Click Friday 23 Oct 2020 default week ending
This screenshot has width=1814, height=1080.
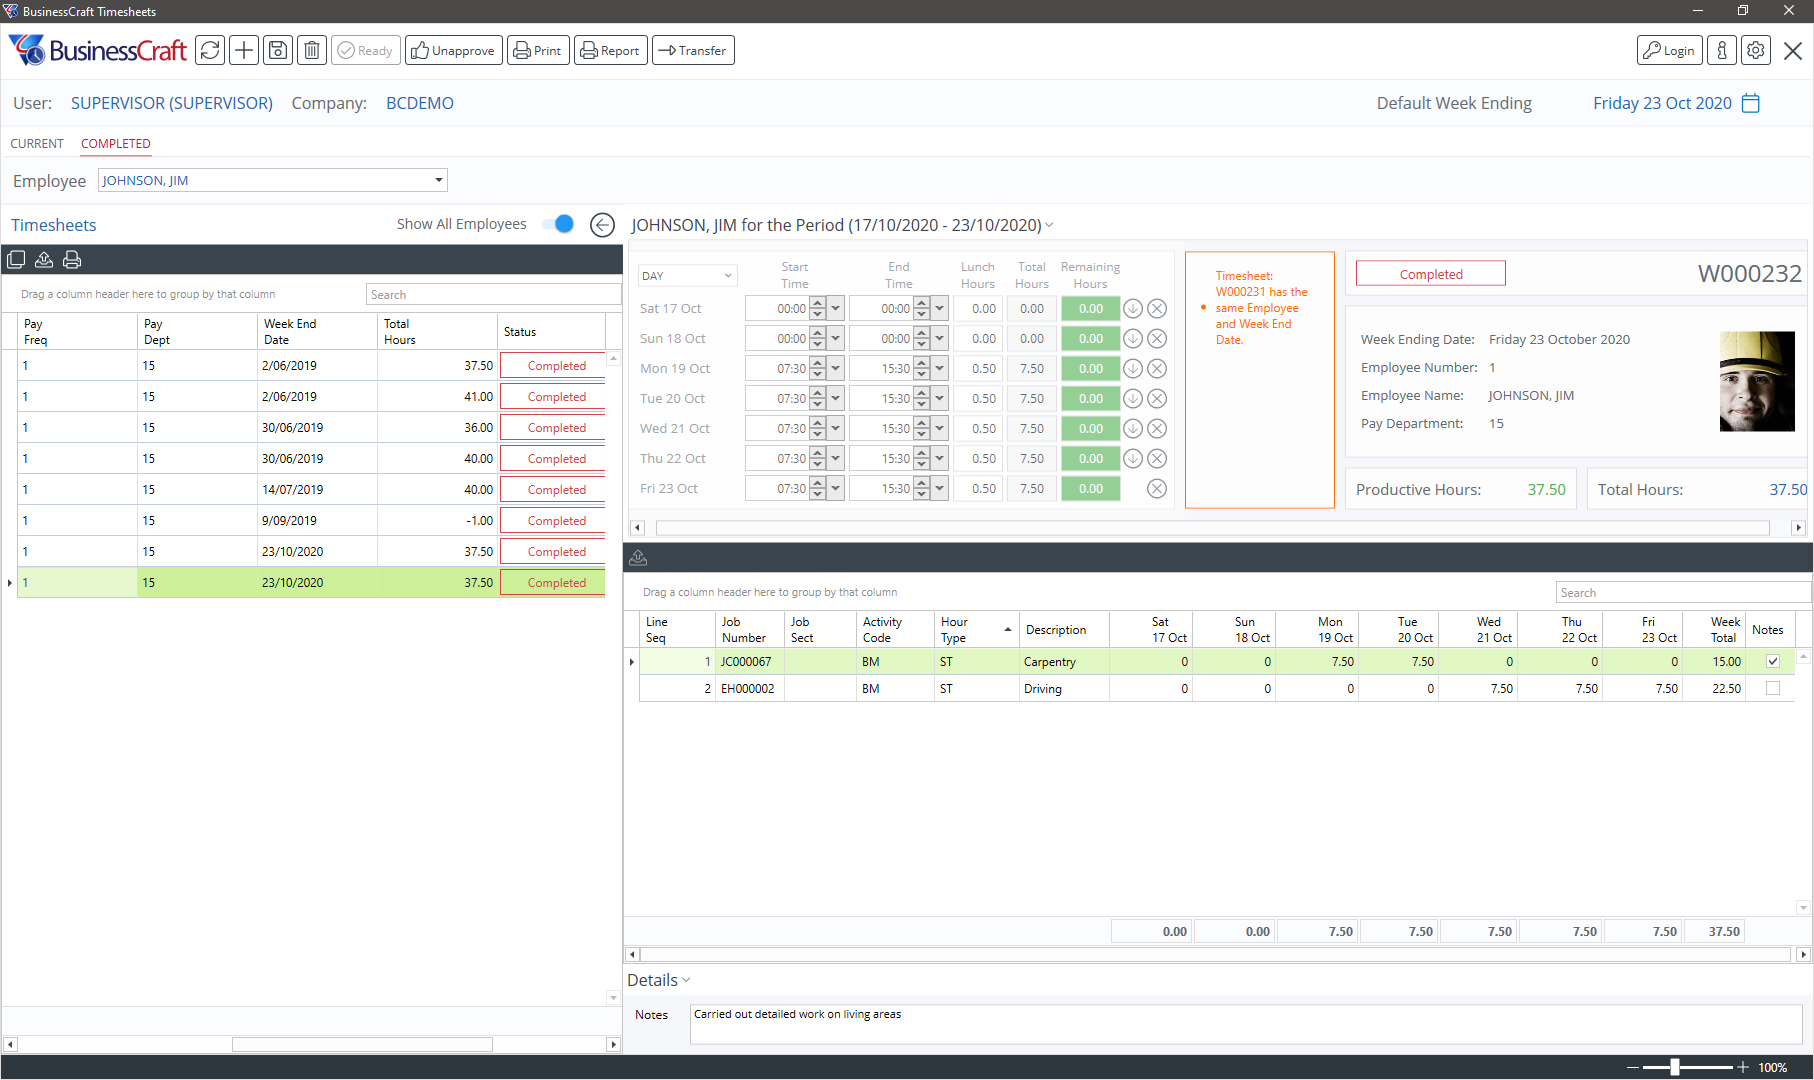point(1662,103)
